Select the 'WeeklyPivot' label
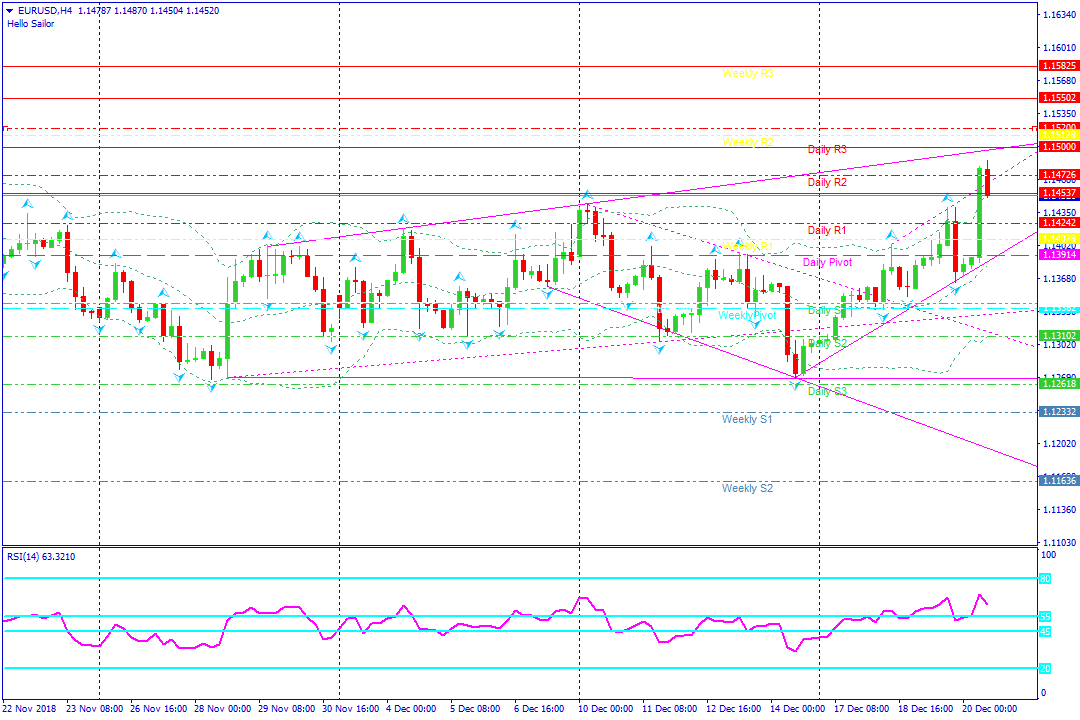Viewport: 1080px width, 720px height. (x=747, y=316)
